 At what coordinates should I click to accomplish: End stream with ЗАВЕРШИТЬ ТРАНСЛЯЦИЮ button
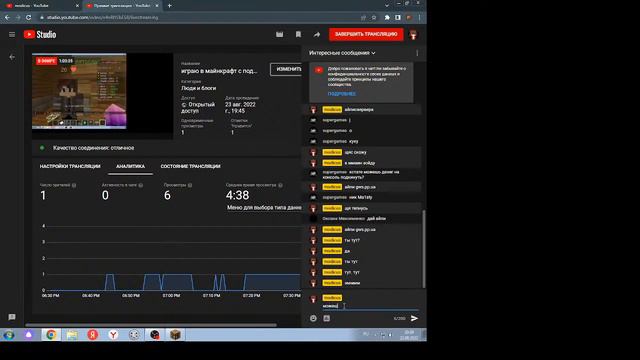[366, 34]
